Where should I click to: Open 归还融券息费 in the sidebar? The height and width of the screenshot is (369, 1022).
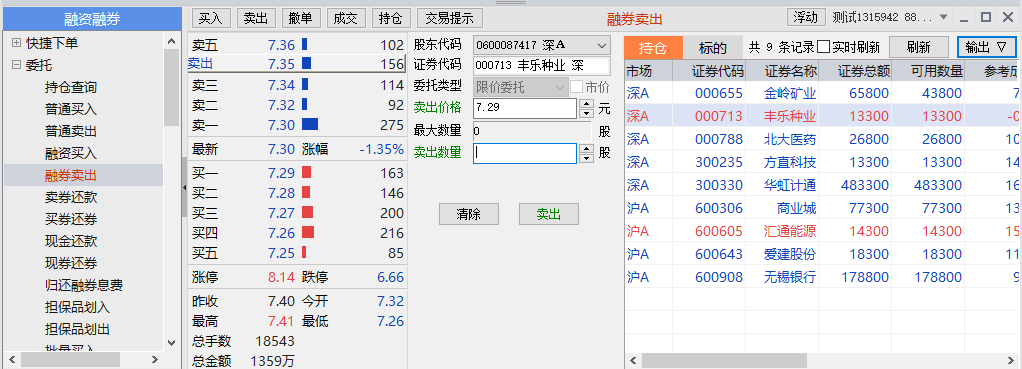(x=84, y=285)
